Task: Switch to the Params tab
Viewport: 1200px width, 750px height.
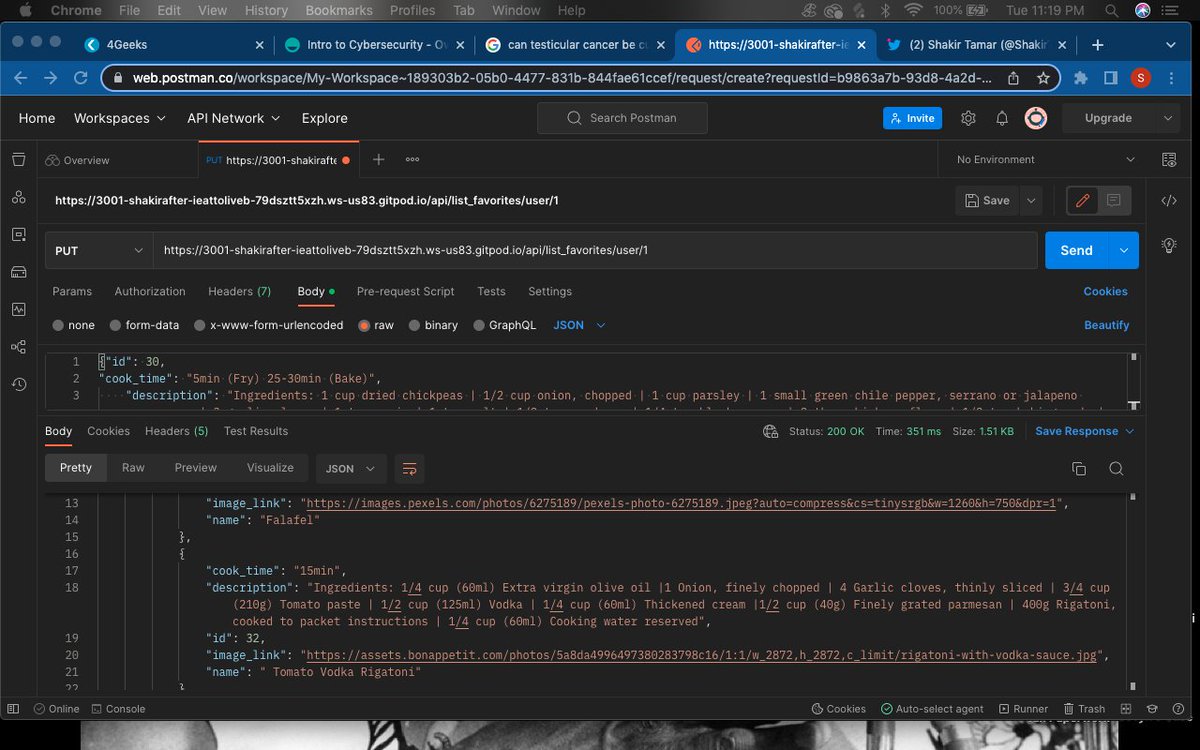Action: [x=72, y=291]
